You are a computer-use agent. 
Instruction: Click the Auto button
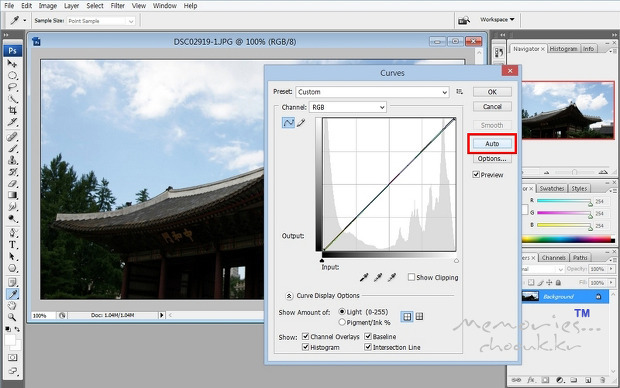click(492, 144)
